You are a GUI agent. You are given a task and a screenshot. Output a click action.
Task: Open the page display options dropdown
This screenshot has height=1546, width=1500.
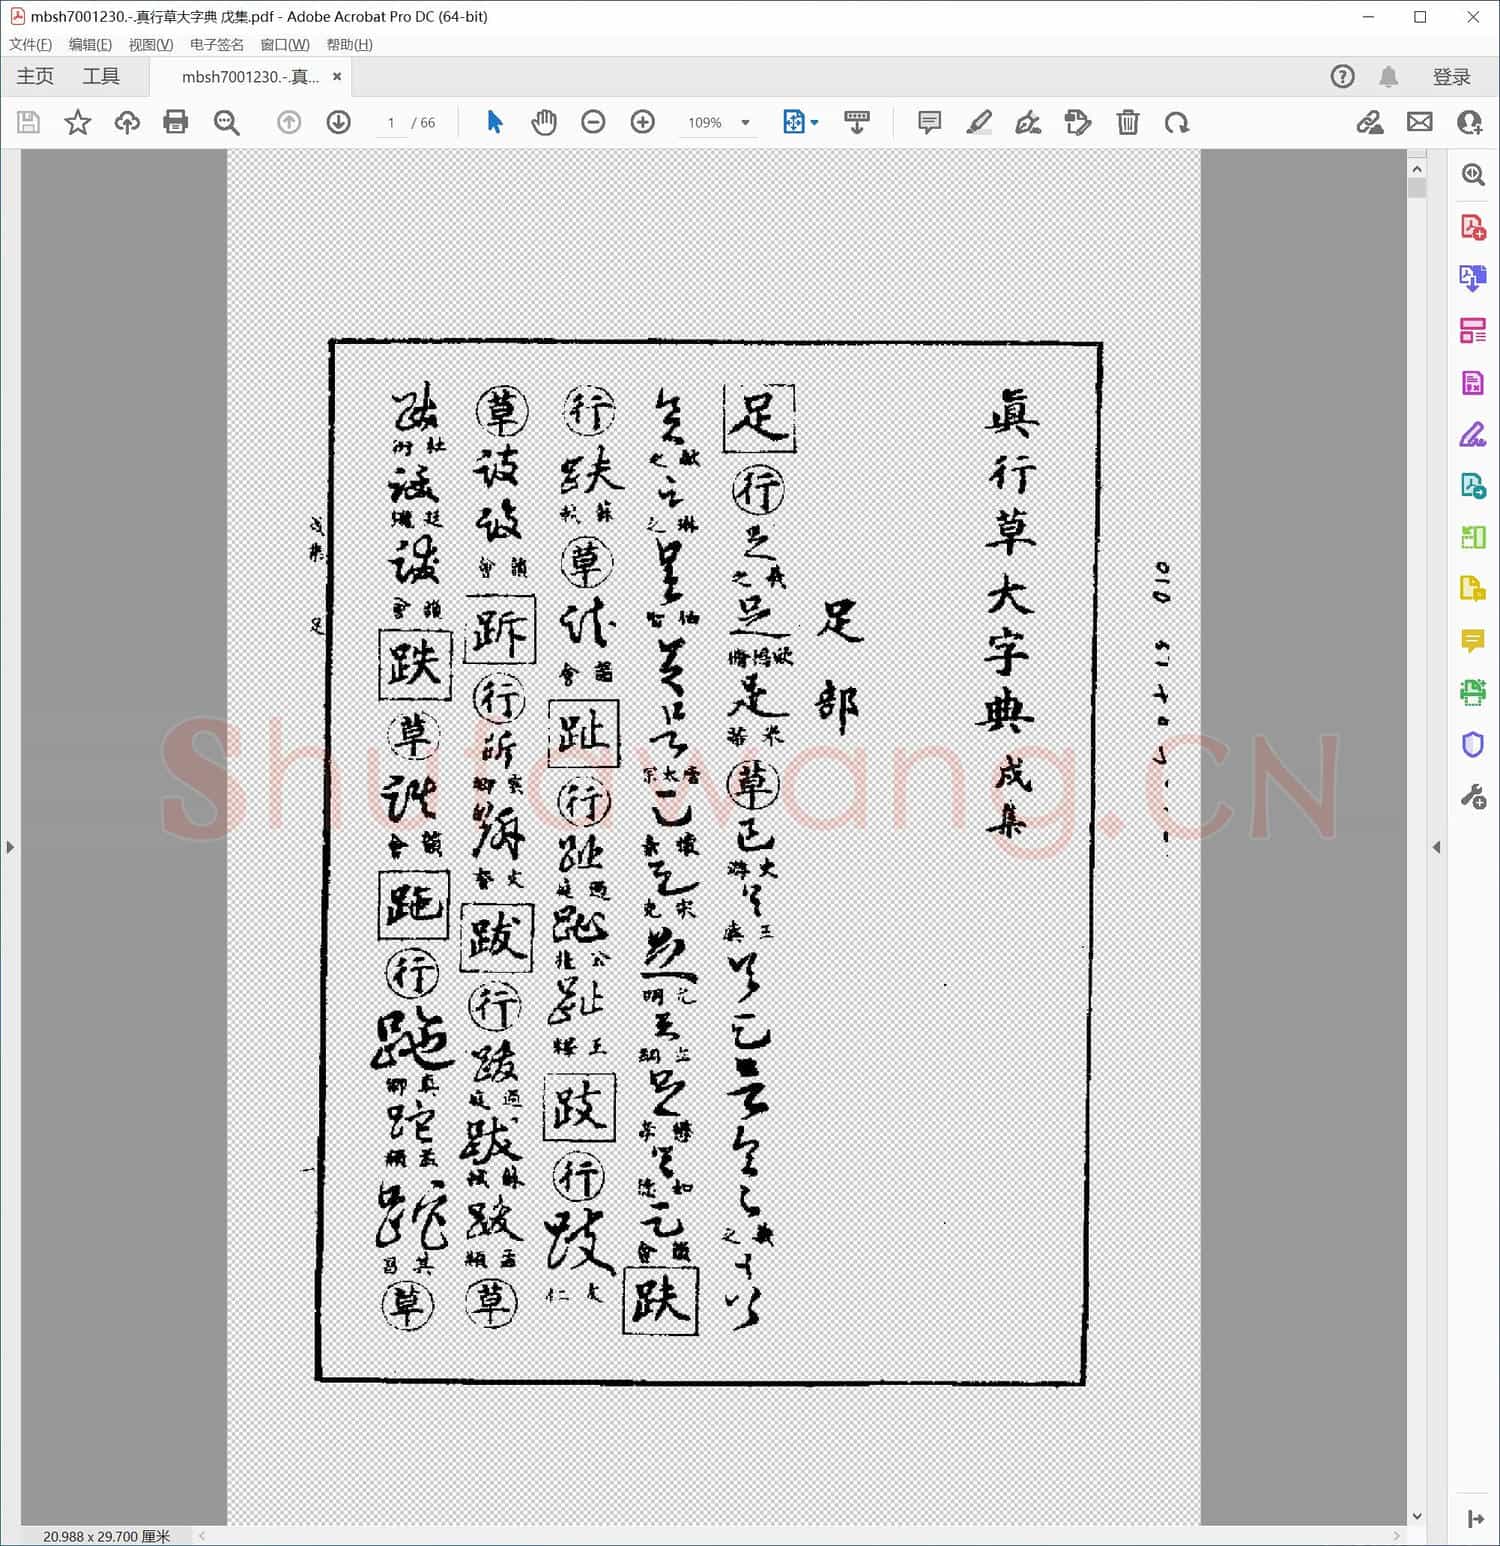pos(813,122)
